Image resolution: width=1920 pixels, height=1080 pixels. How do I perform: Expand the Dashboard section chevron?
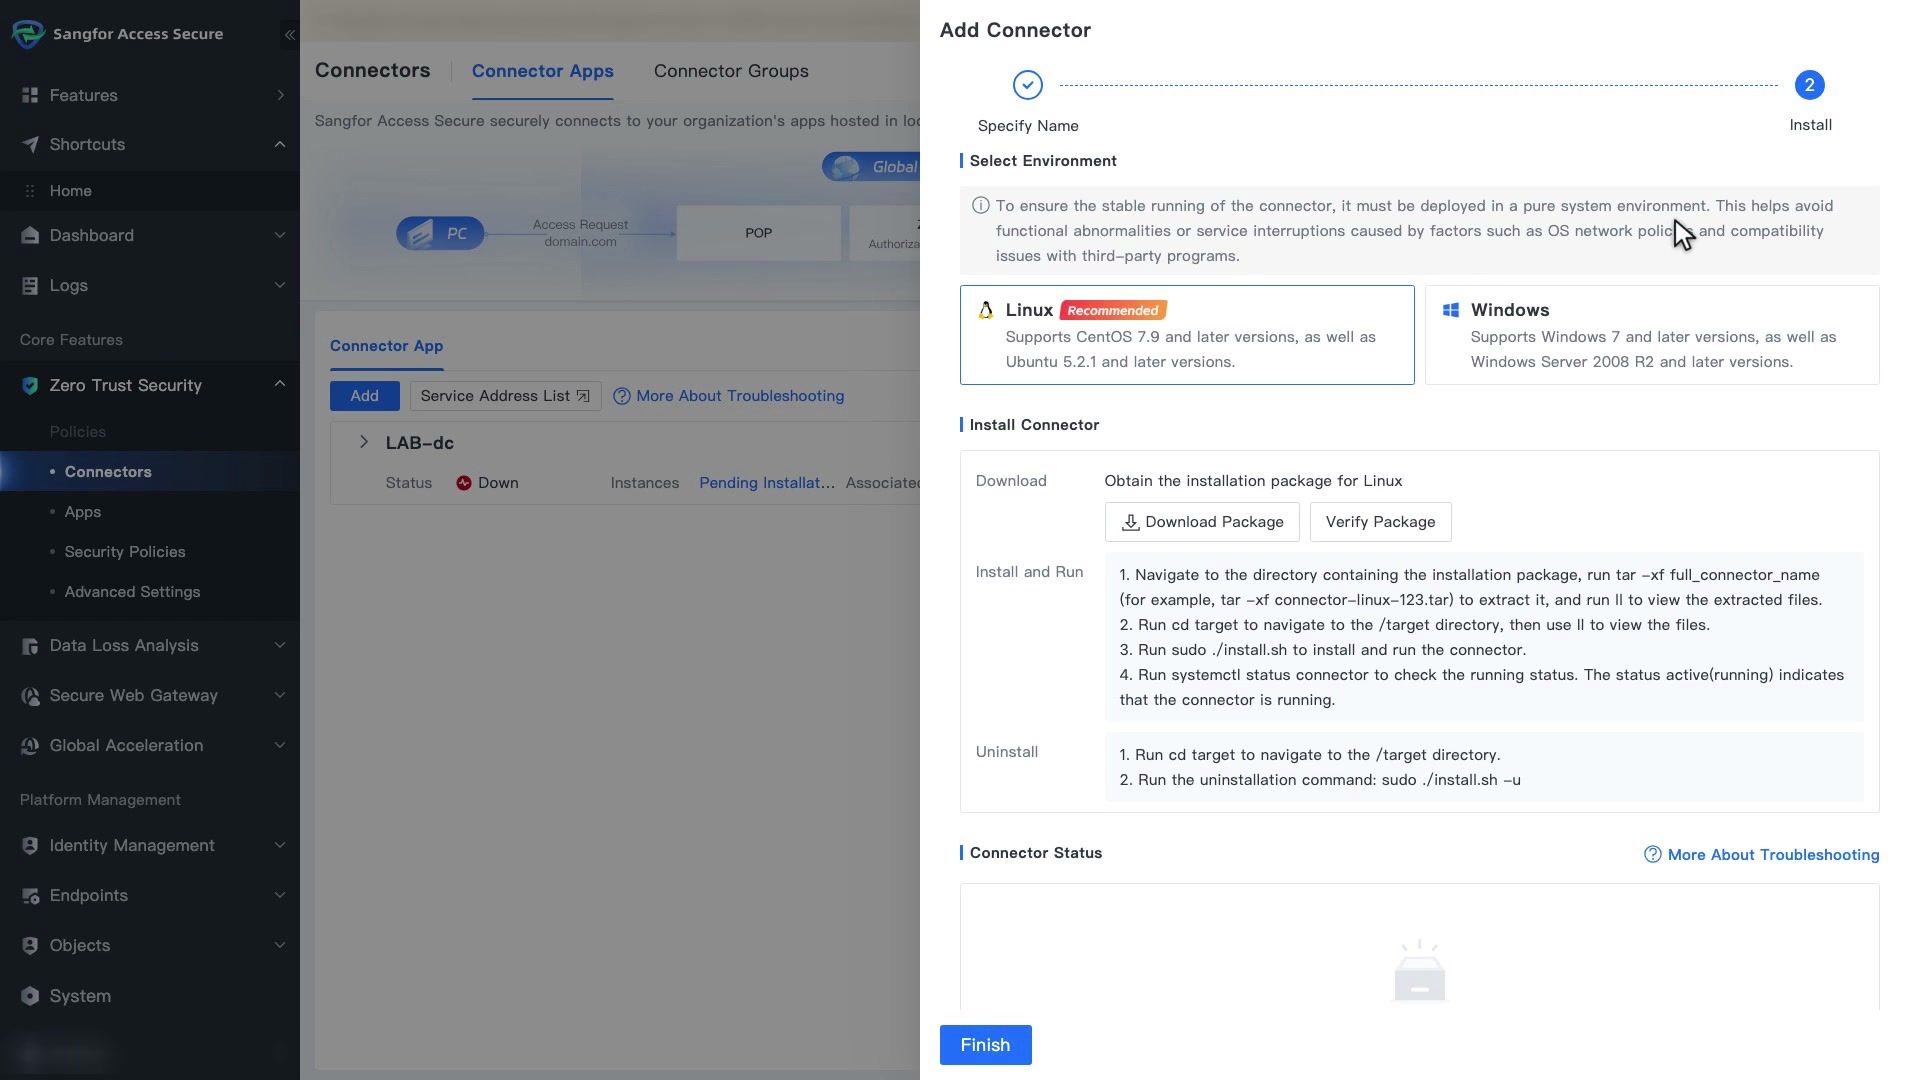pos(280,236)
